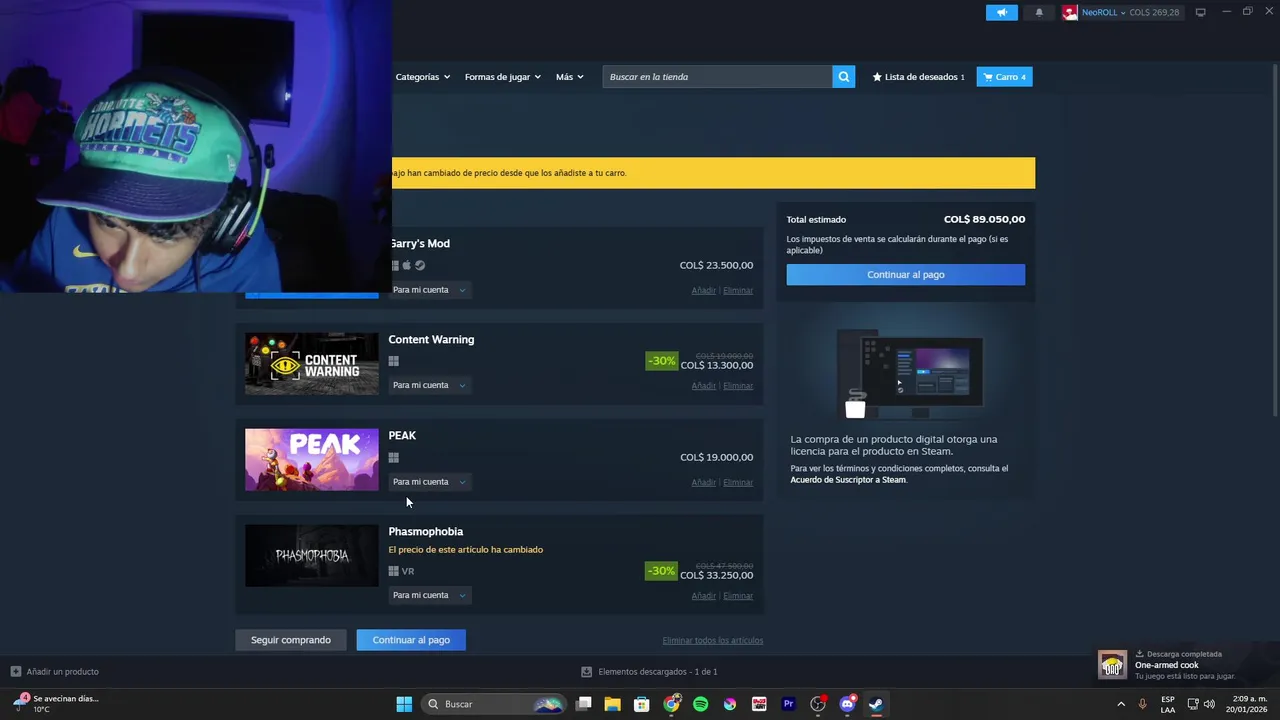Click the Windows platform icon for Phasmophobia
This screenshot has height=720, width=1280.
coord(394,571)
